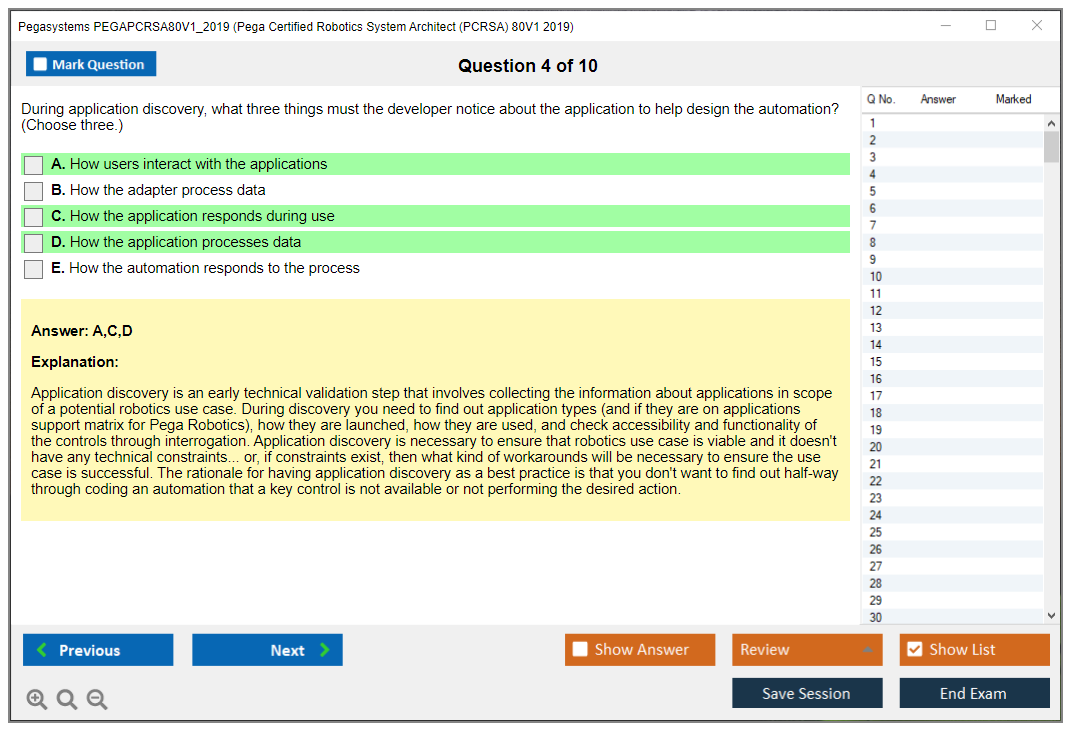Click the green right chevron on Next

pos(325,650)
